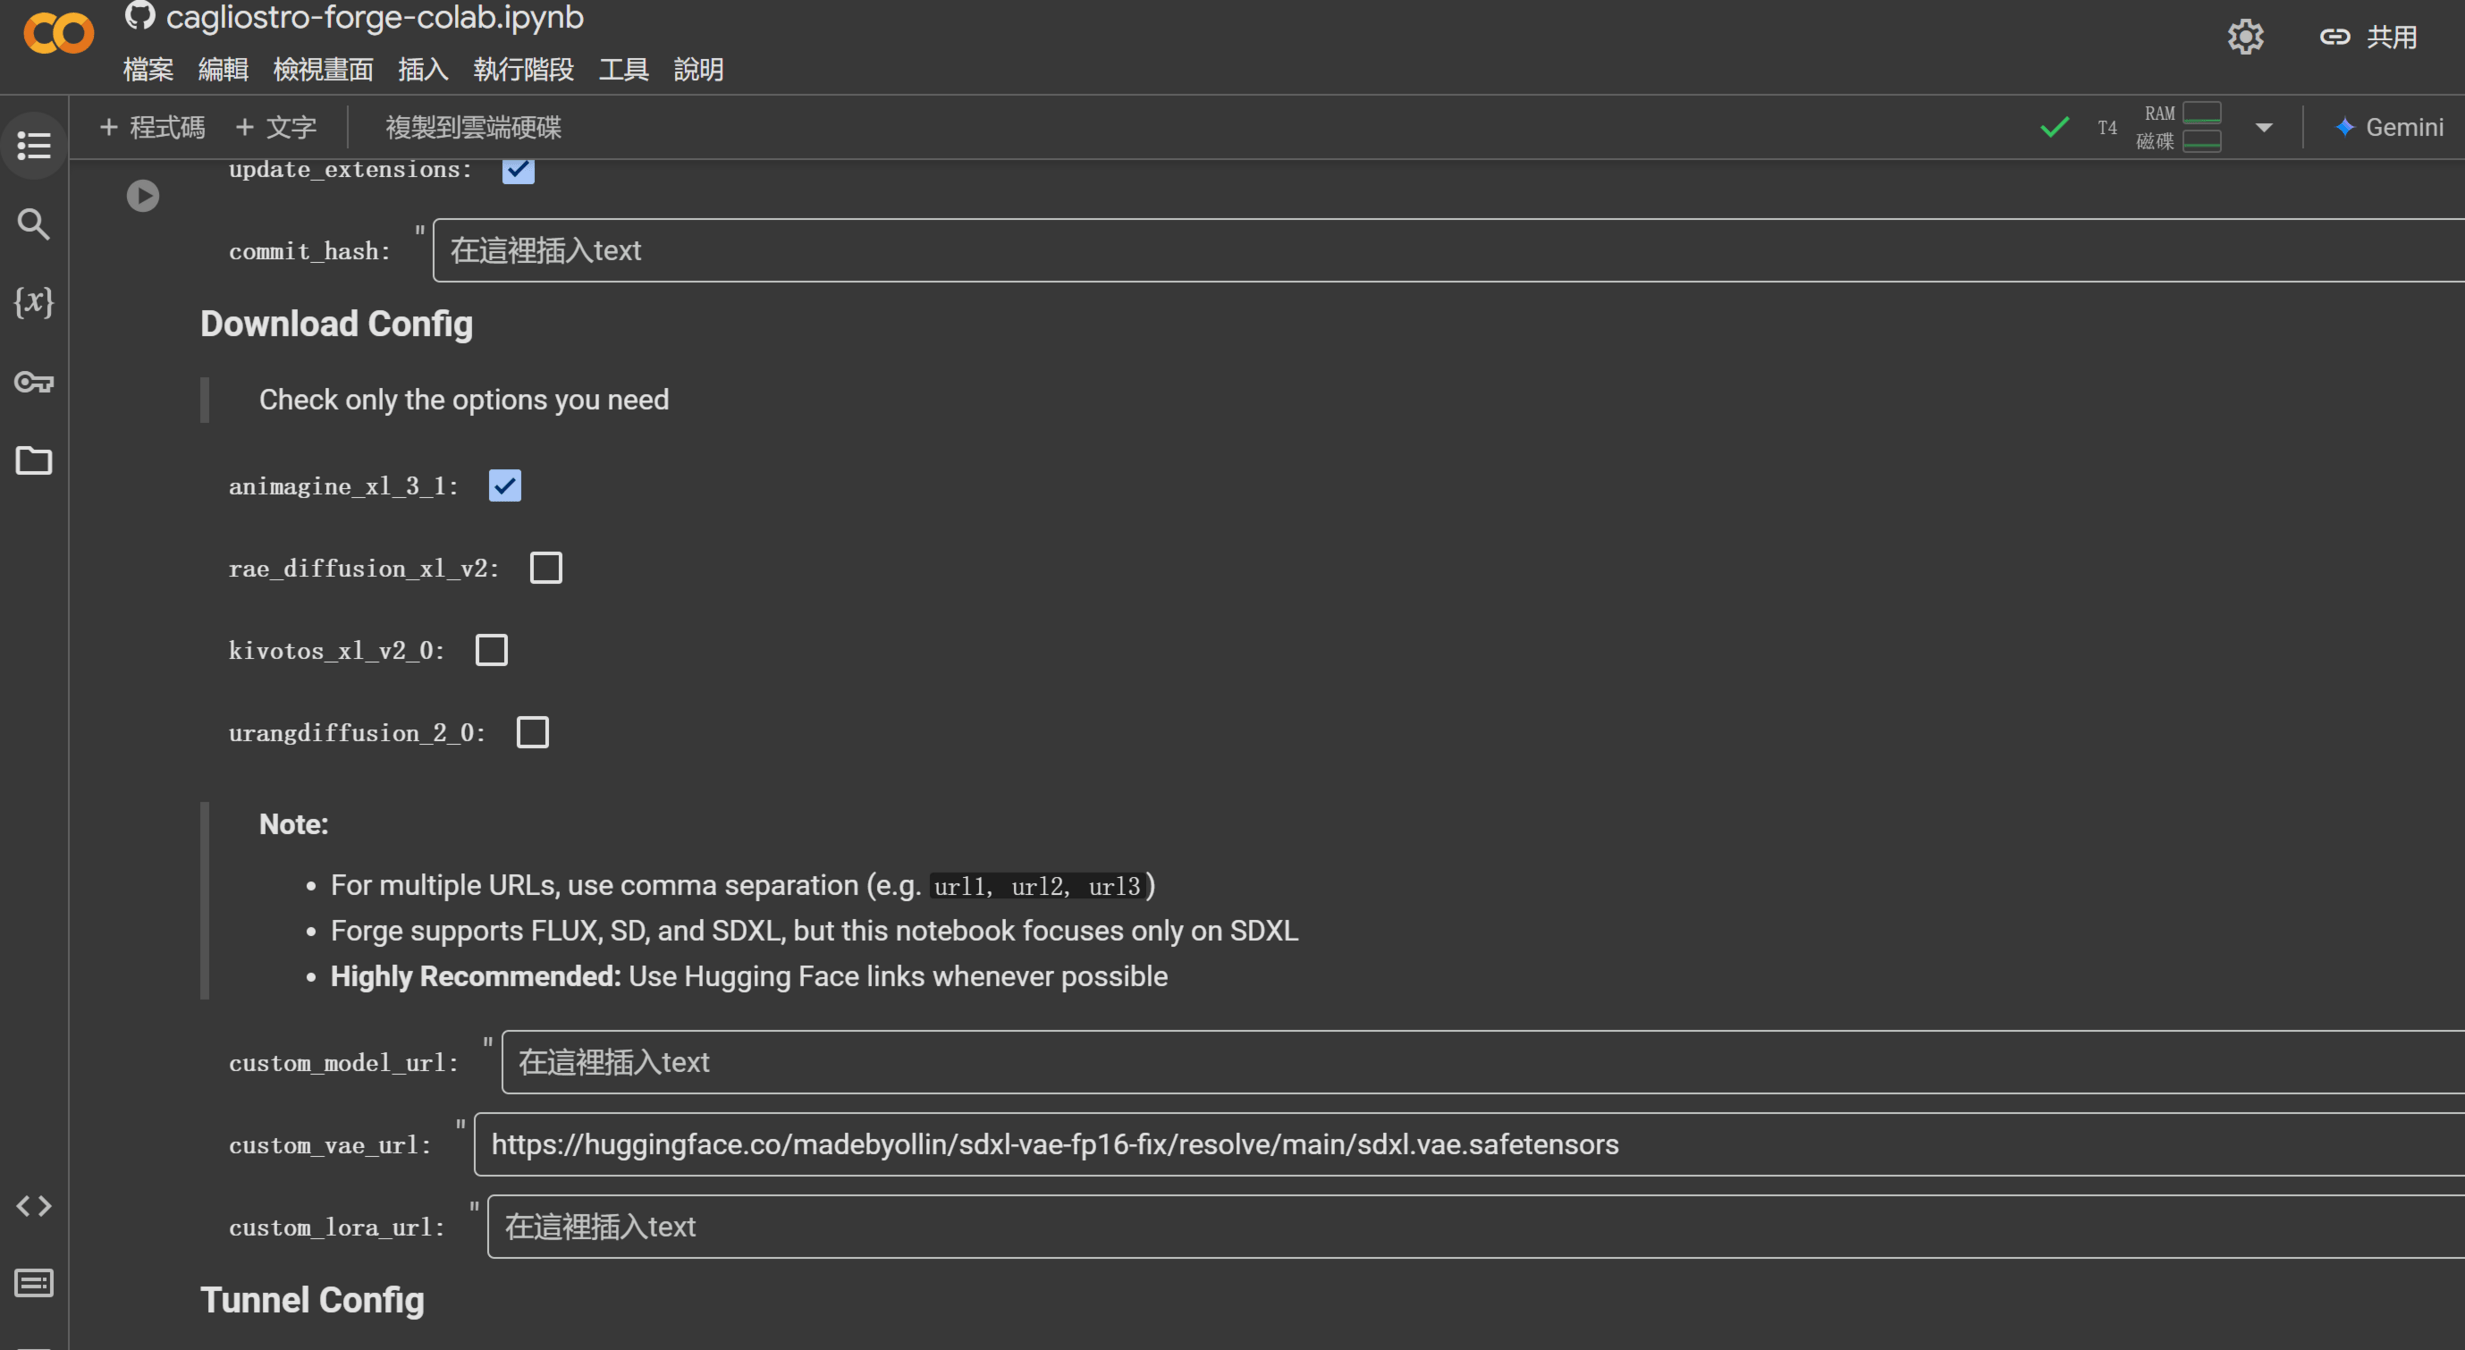The image size is (2465, 1350).
Task: Open the 工具 menu
Action: pyautogui.click(x=623, y=69)
